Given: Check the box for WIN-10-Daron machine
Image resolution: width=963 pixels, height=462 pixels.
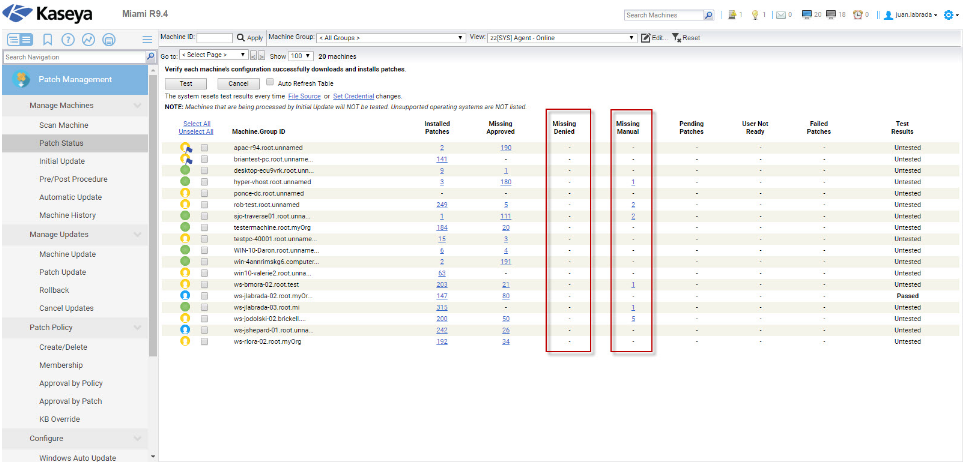Looking at the screenshot, I should tap(205, 250).
